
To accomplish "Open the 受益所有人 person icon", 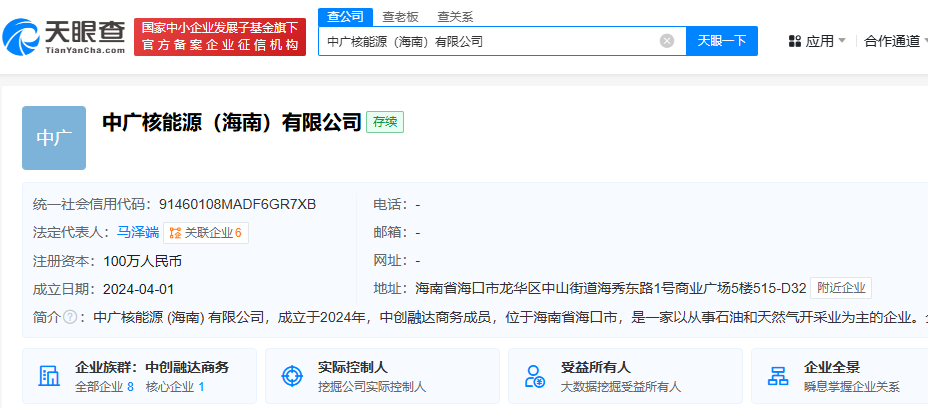I will [534, 376].
